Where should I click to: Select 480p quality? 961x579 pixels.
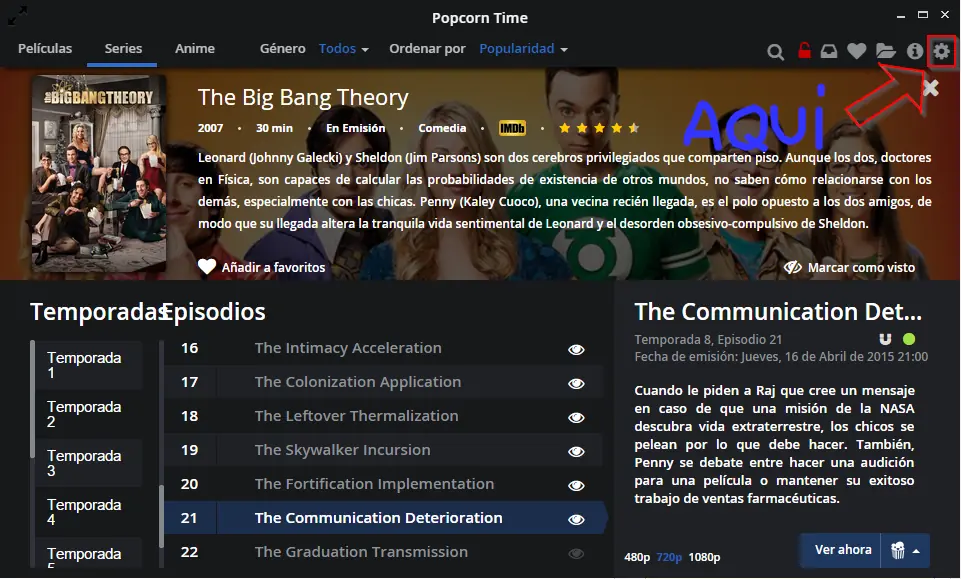(637, 557)
